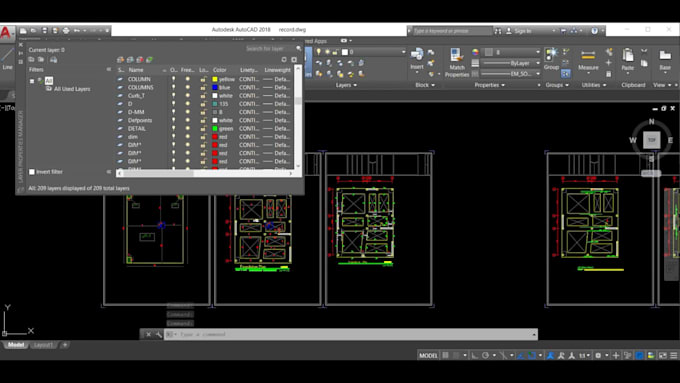
Task: Click the layer search magnifier icon
Action: [x=298, y=49]
